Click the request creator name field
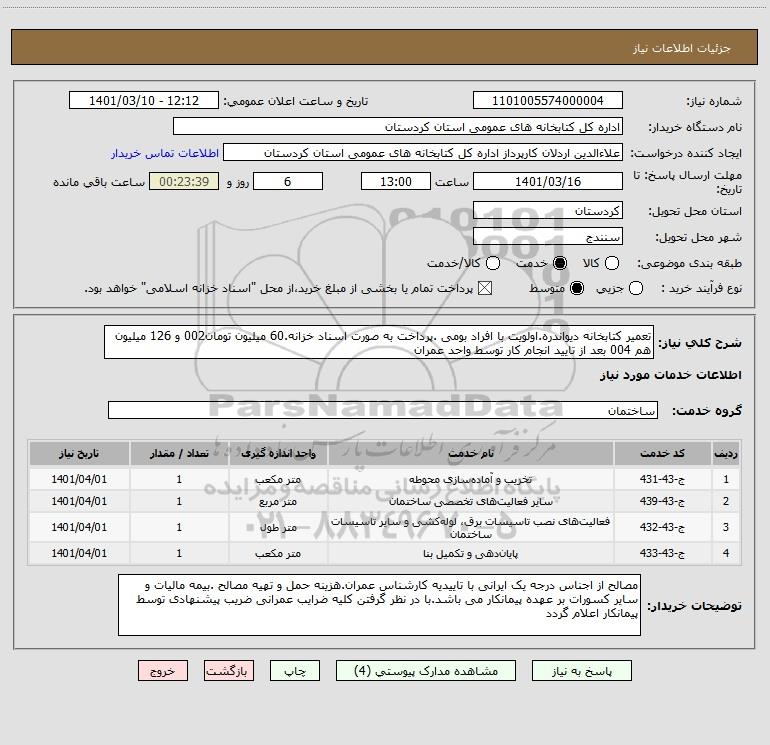The height and width of the screenshot is (745, 770). tap(423, 153)
